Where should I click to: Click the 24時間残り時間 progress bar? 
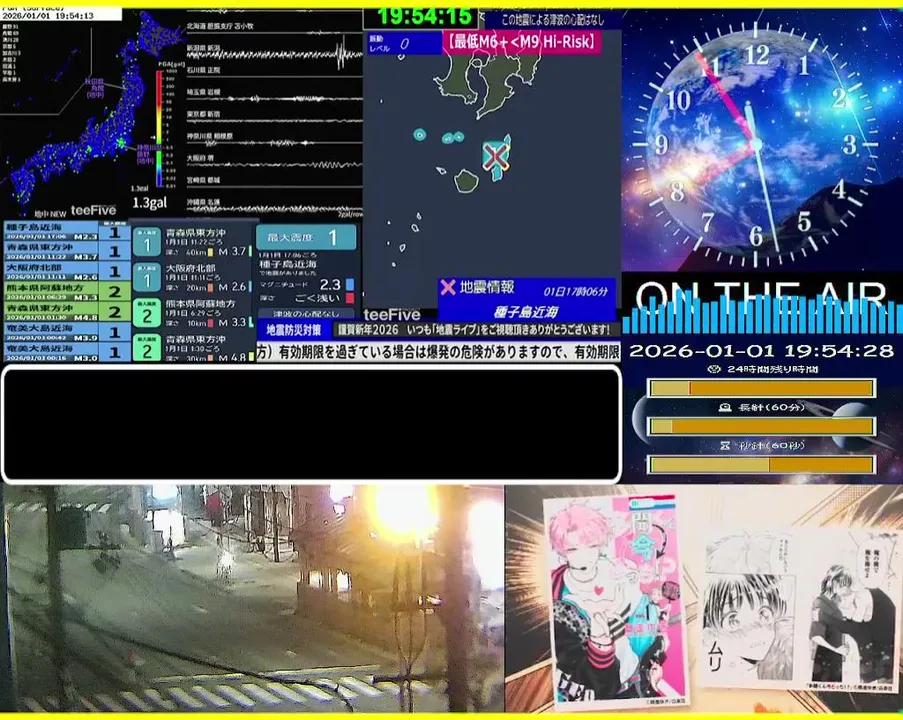[x=761, y=388]
